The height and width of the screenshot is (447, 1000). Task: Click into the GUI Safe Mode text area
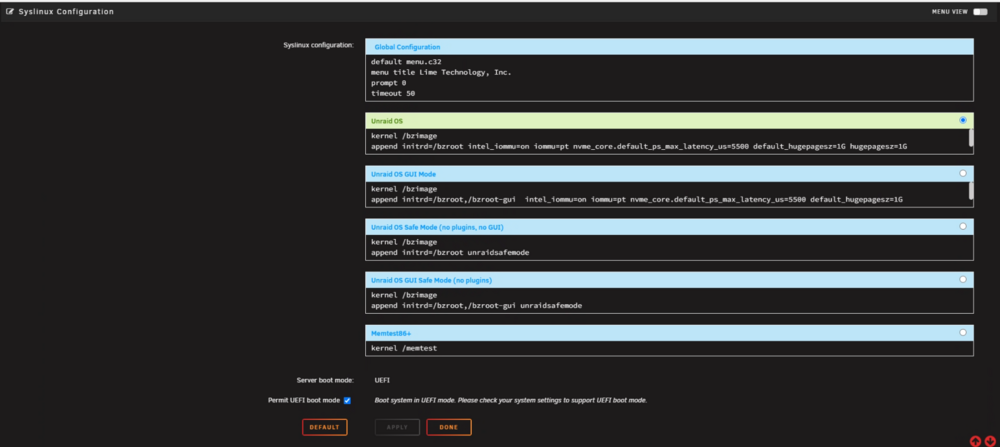point(669,300)
